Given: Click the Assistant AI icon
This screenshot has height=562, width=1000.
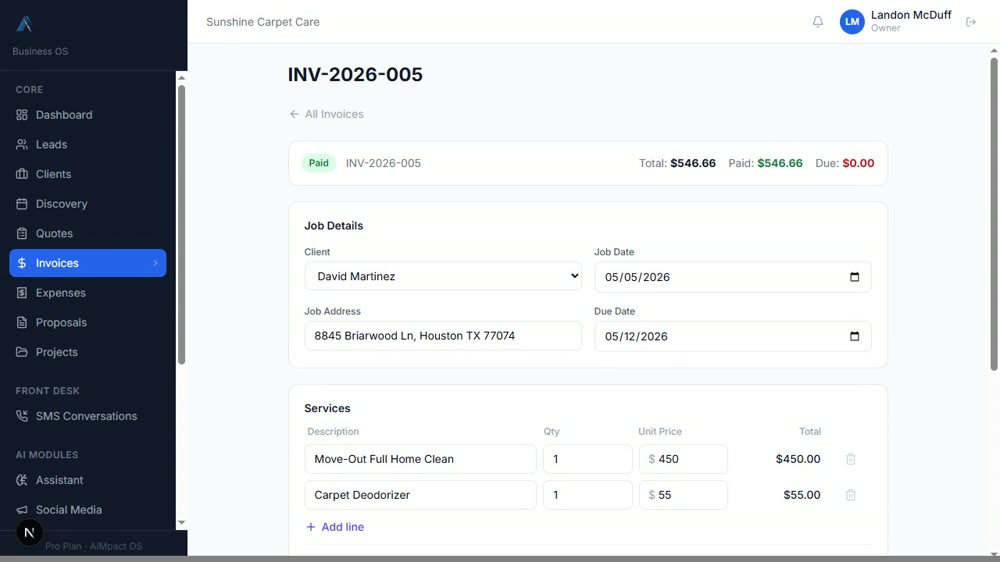Looking at the screenshot, I should click(x=22, y=480).
